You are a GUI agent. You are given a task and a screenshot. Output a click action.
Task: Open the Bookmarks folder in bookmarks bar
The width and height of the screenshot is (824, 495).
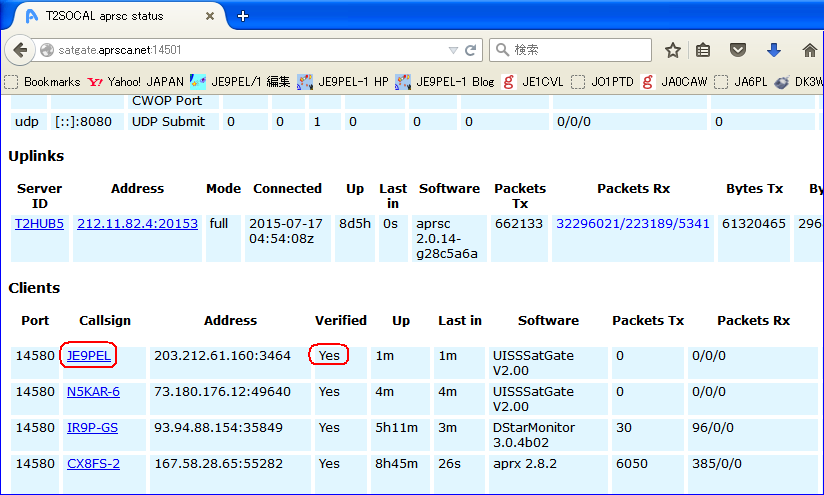tap(42, 82)
